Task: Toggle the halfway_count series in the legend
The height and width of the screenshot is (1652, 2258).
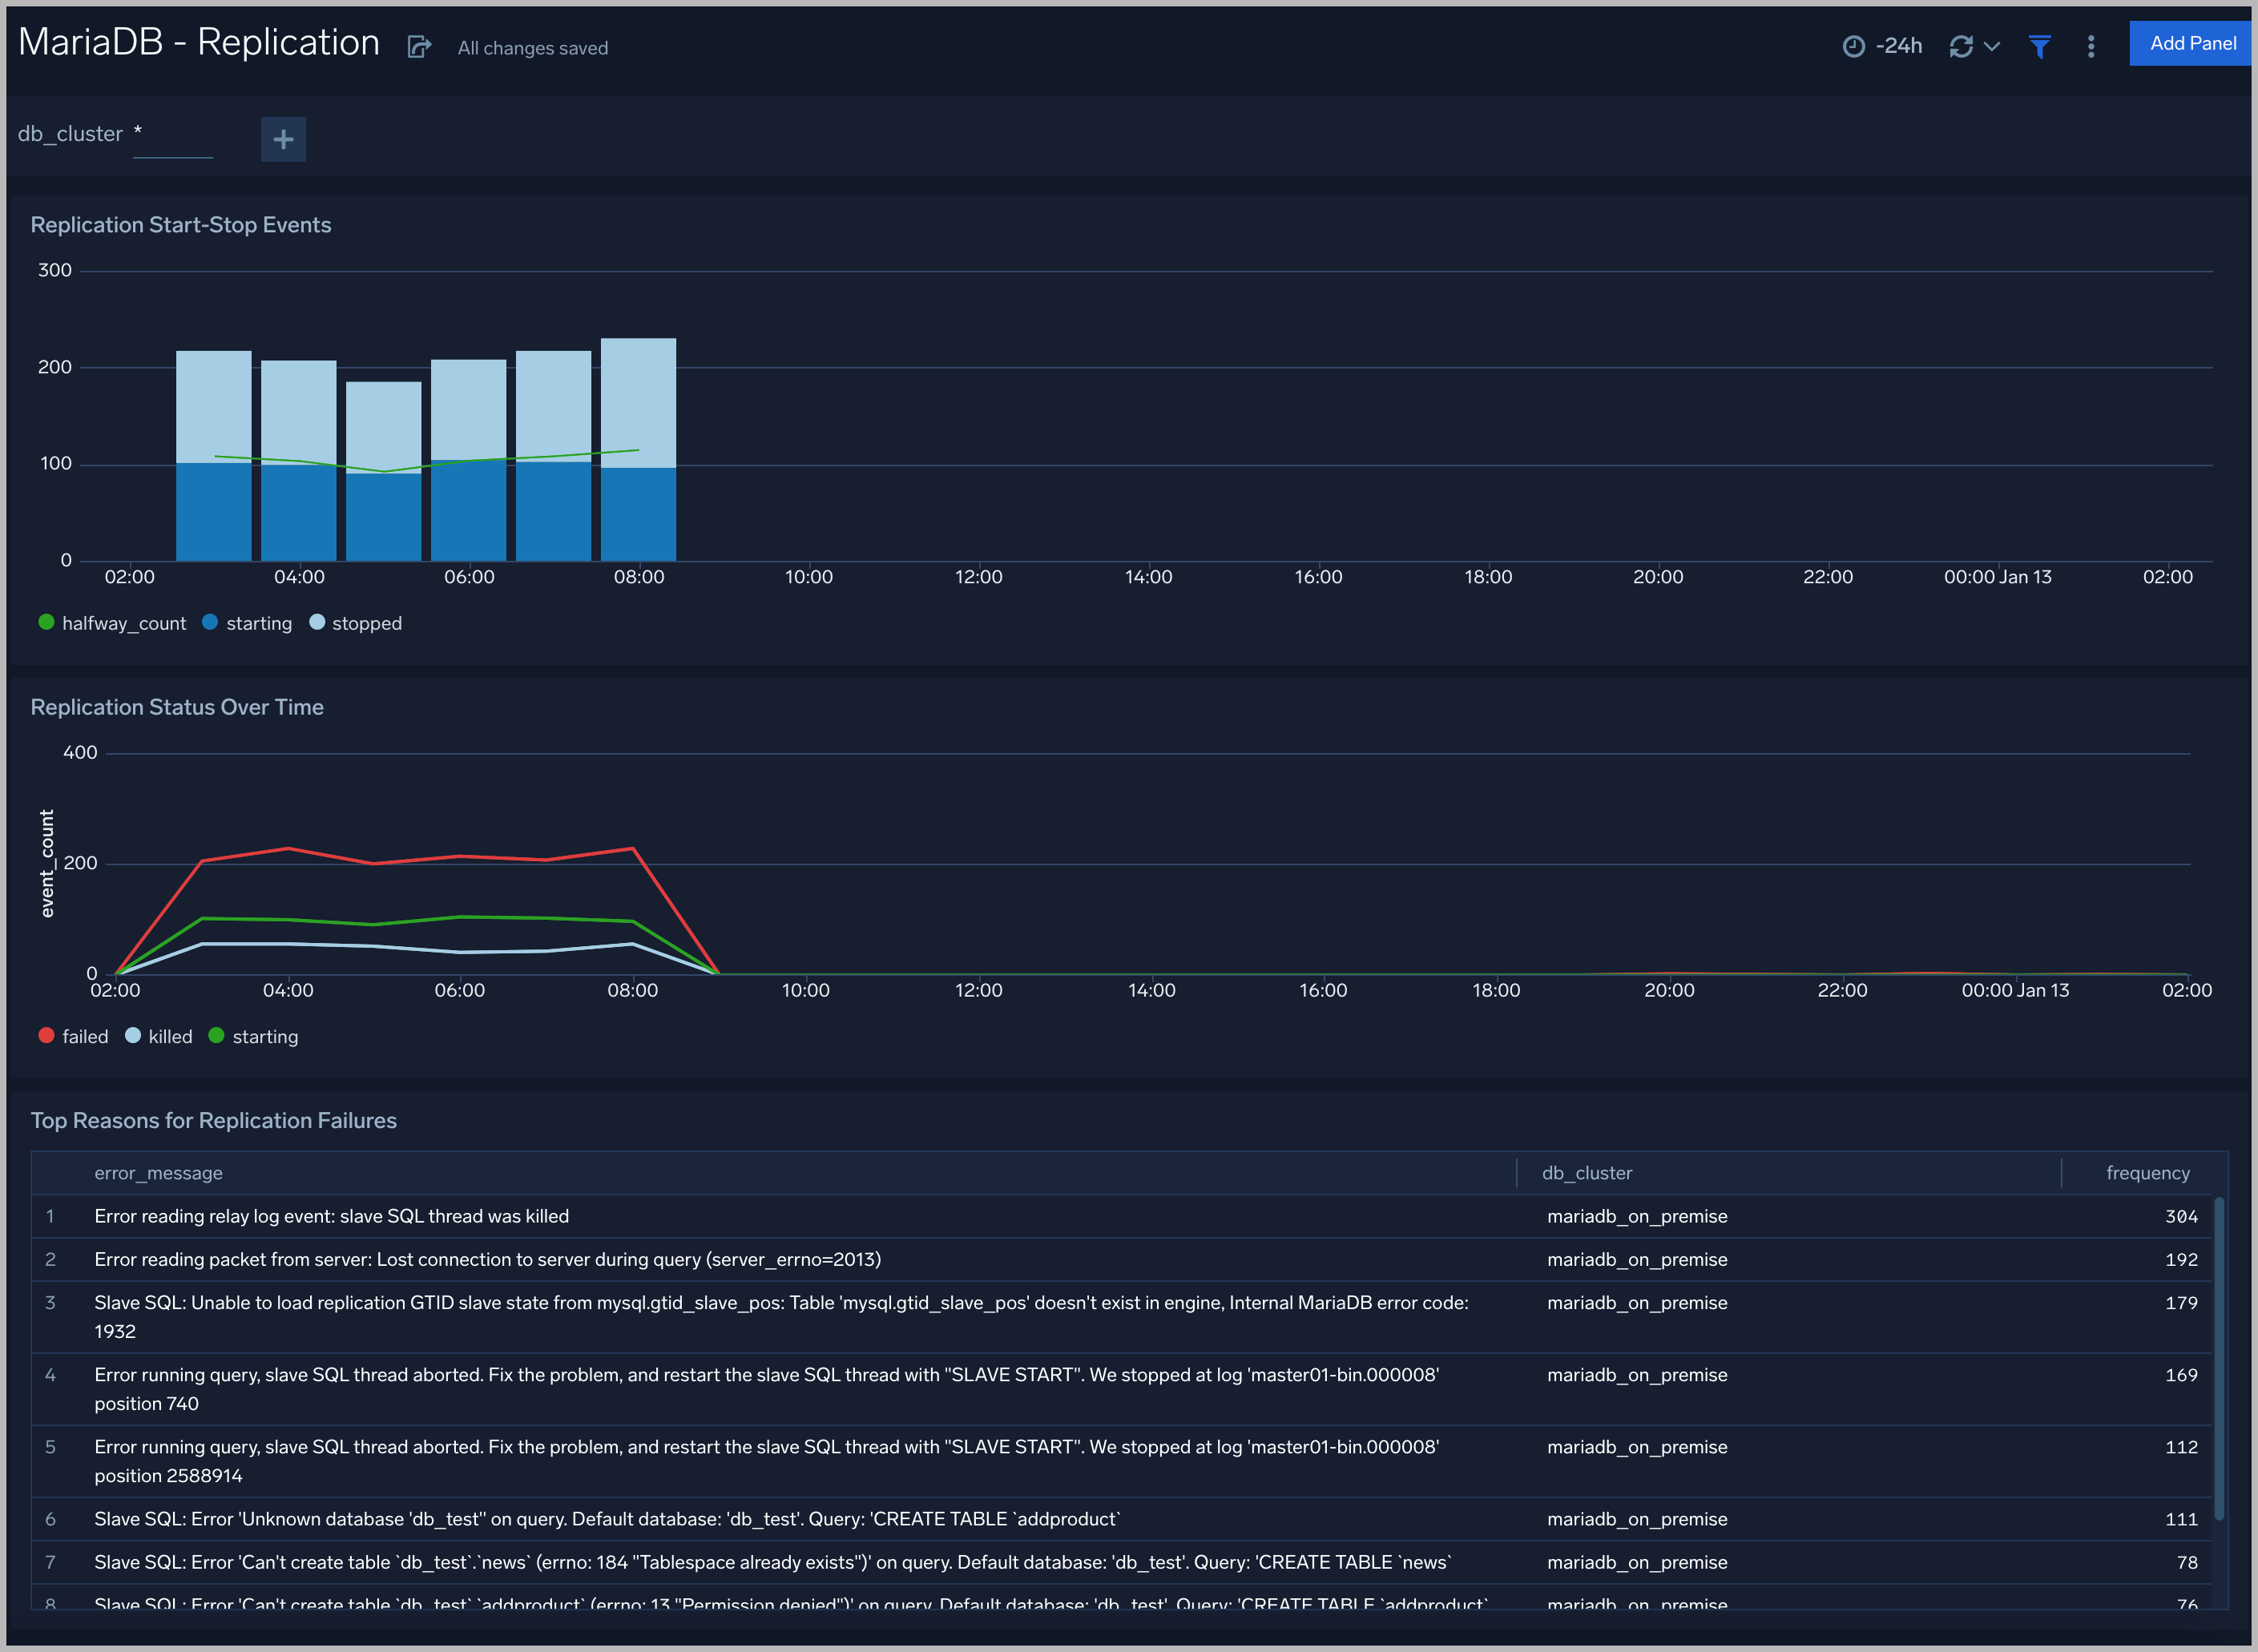Action: pos(112,622)
